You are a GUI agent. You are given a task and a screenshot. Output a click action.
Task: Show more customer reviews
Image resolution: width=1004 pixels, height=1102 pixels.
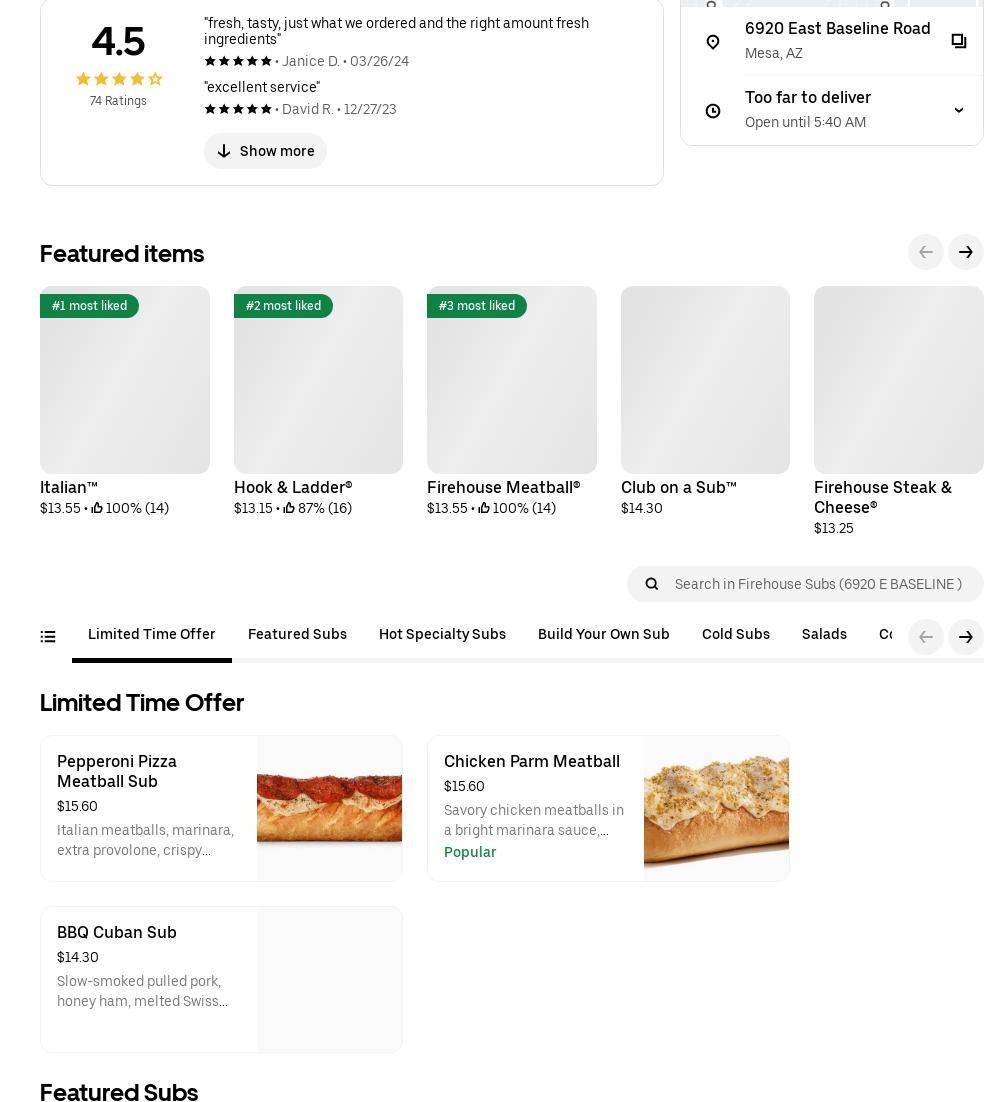tap(265, 151)
